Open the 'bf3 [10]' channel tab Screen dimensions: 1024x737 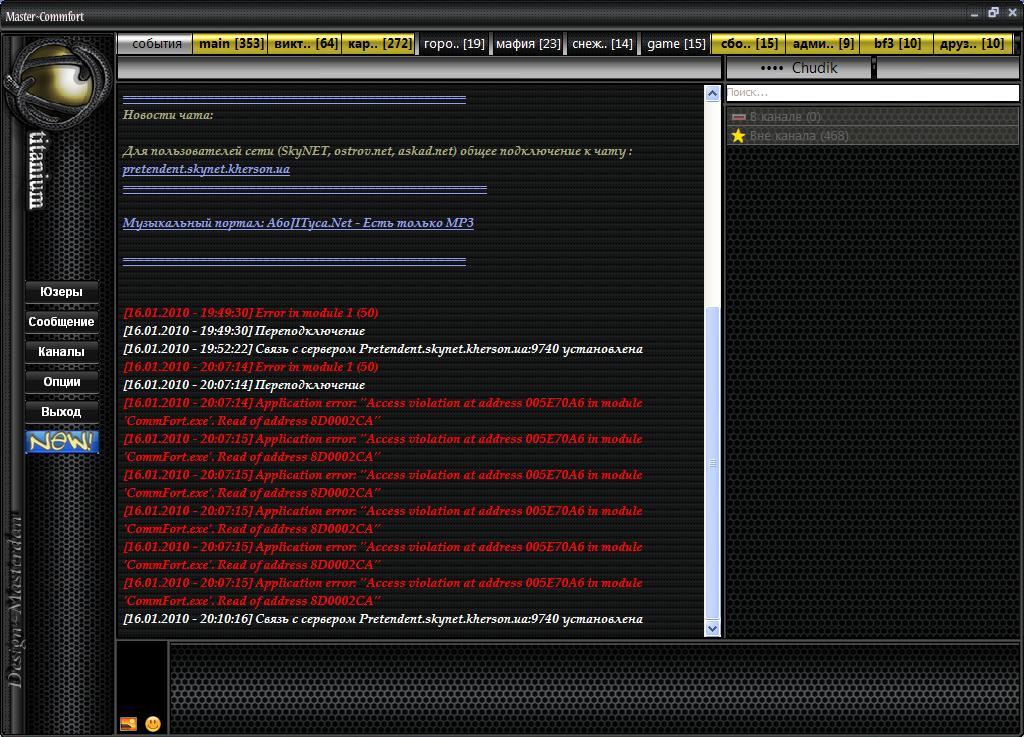click(x=896, y=44)
